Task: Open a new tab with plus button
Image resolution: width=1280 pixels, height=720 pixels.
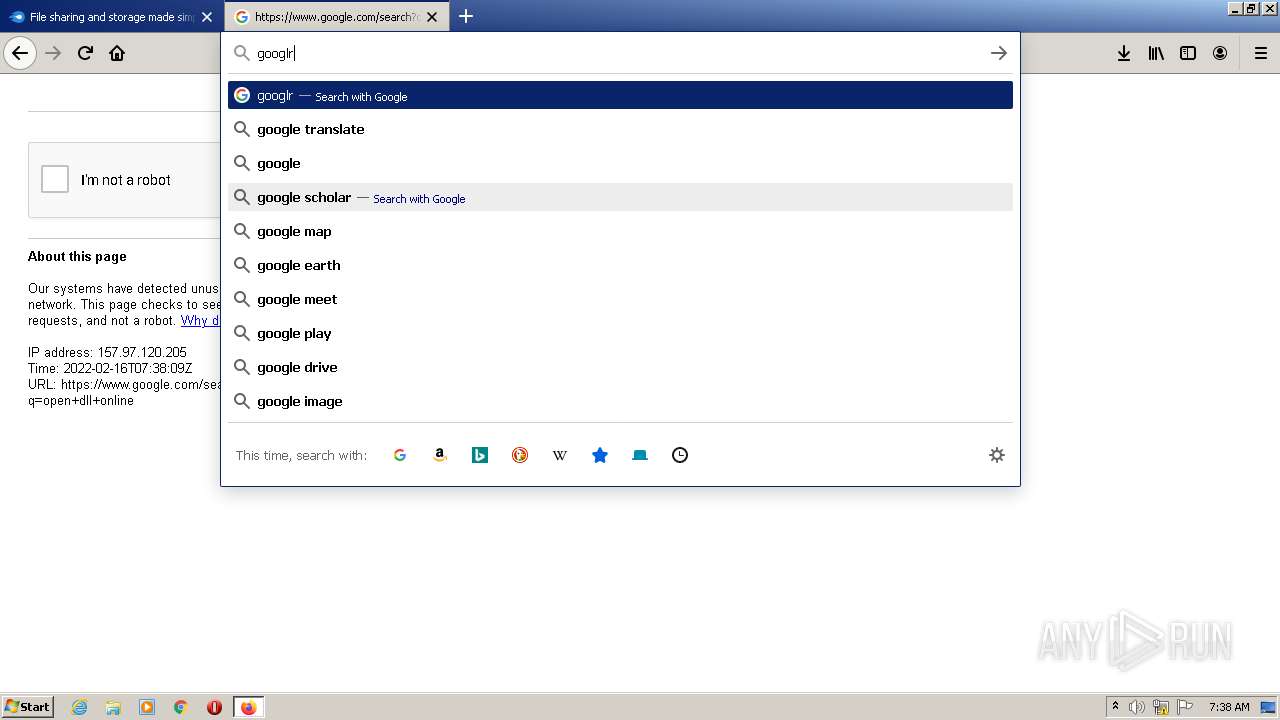Action: pyautogui.click(x=466, y=16)
